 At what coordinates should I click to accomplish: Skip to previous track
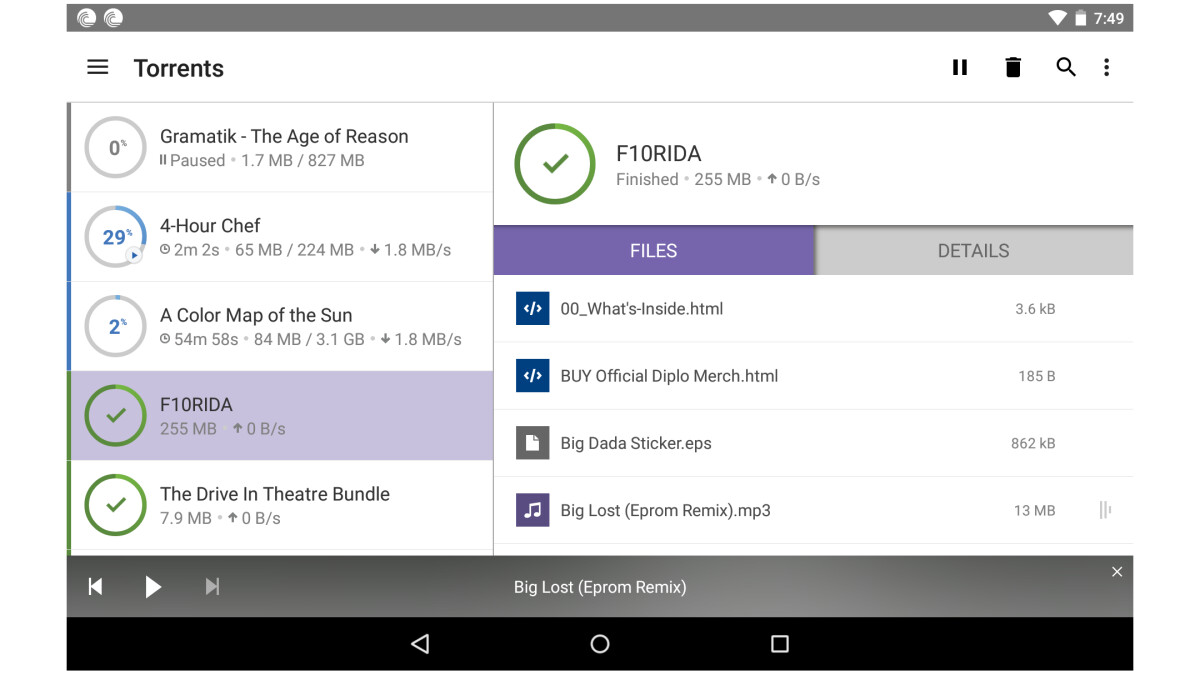96,587
